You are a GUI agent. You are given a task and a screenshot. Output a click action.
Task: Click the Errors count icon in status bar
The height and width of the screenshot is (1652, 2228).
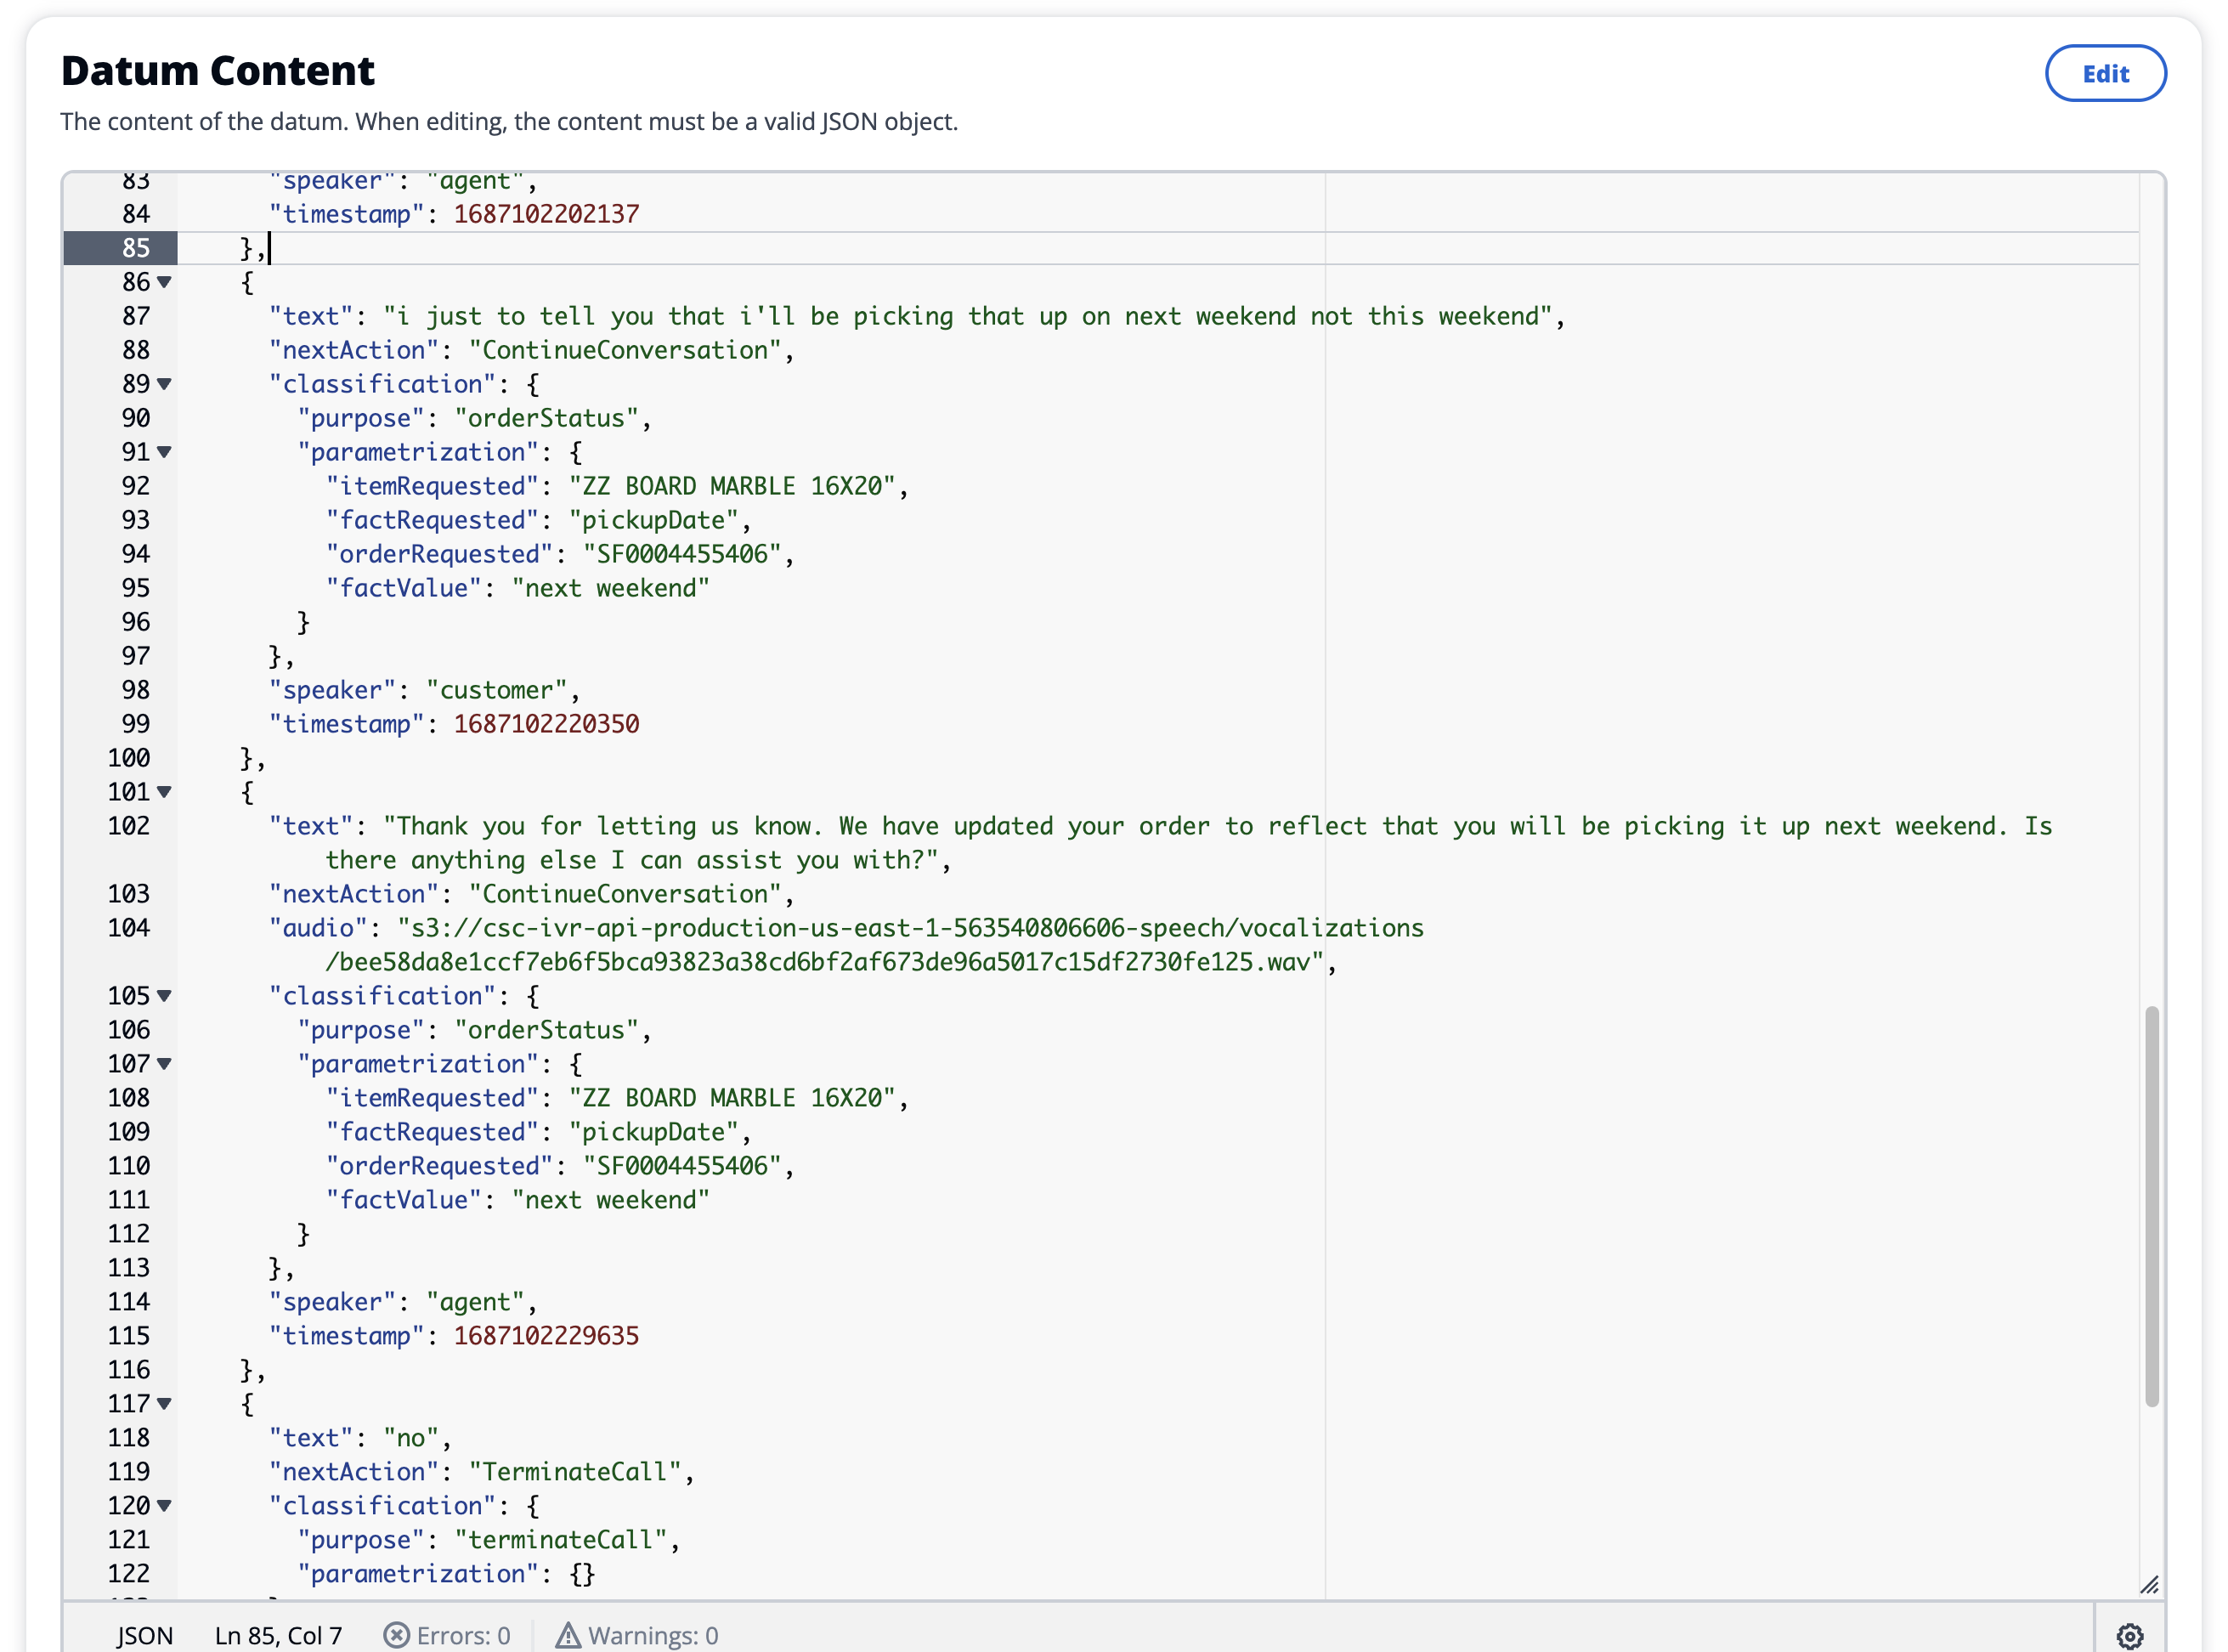[396, 1635]
